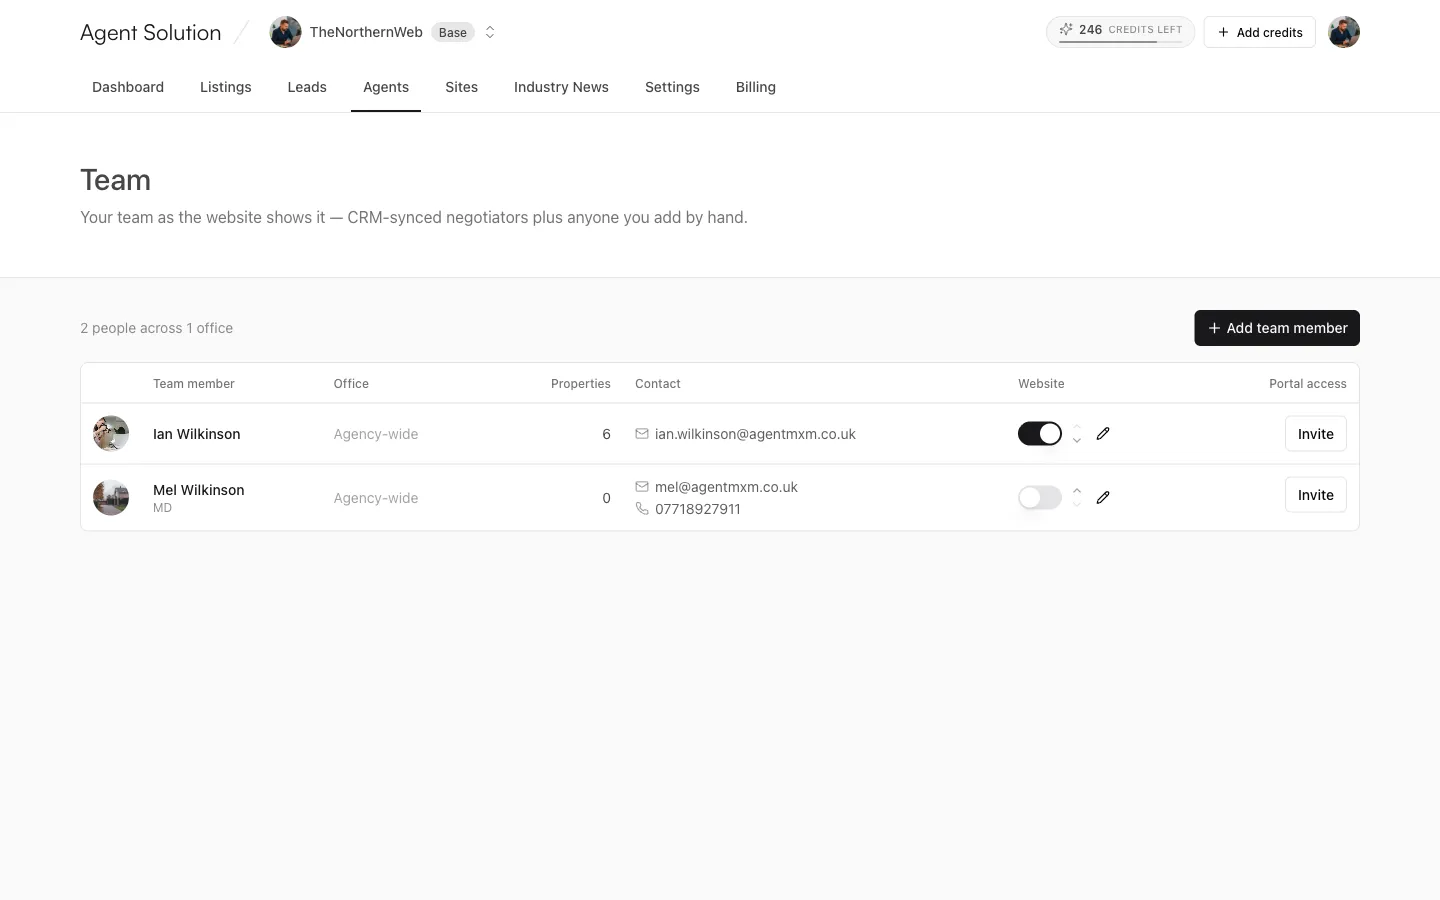Disable website visibility for Ian Wilkinson
The image size is (1440, 900).
pyautogui.click(x=1040, y=434)
